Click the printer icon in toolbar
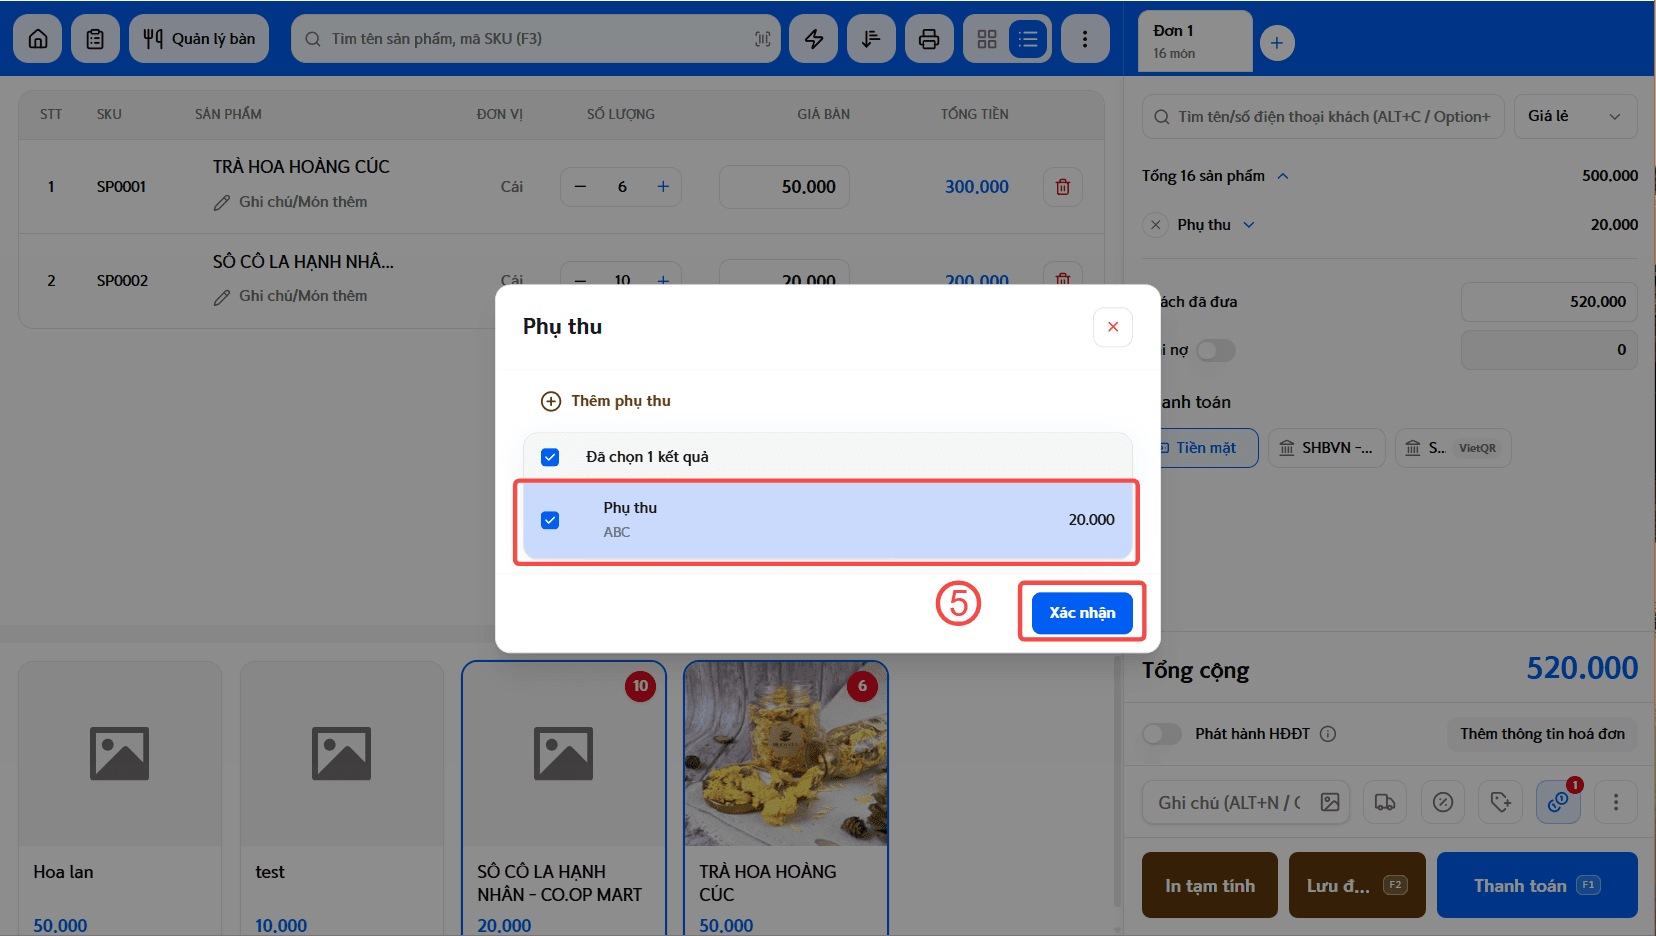The width and height of the screenshot is (1656, 936). (x=929, y=39)
